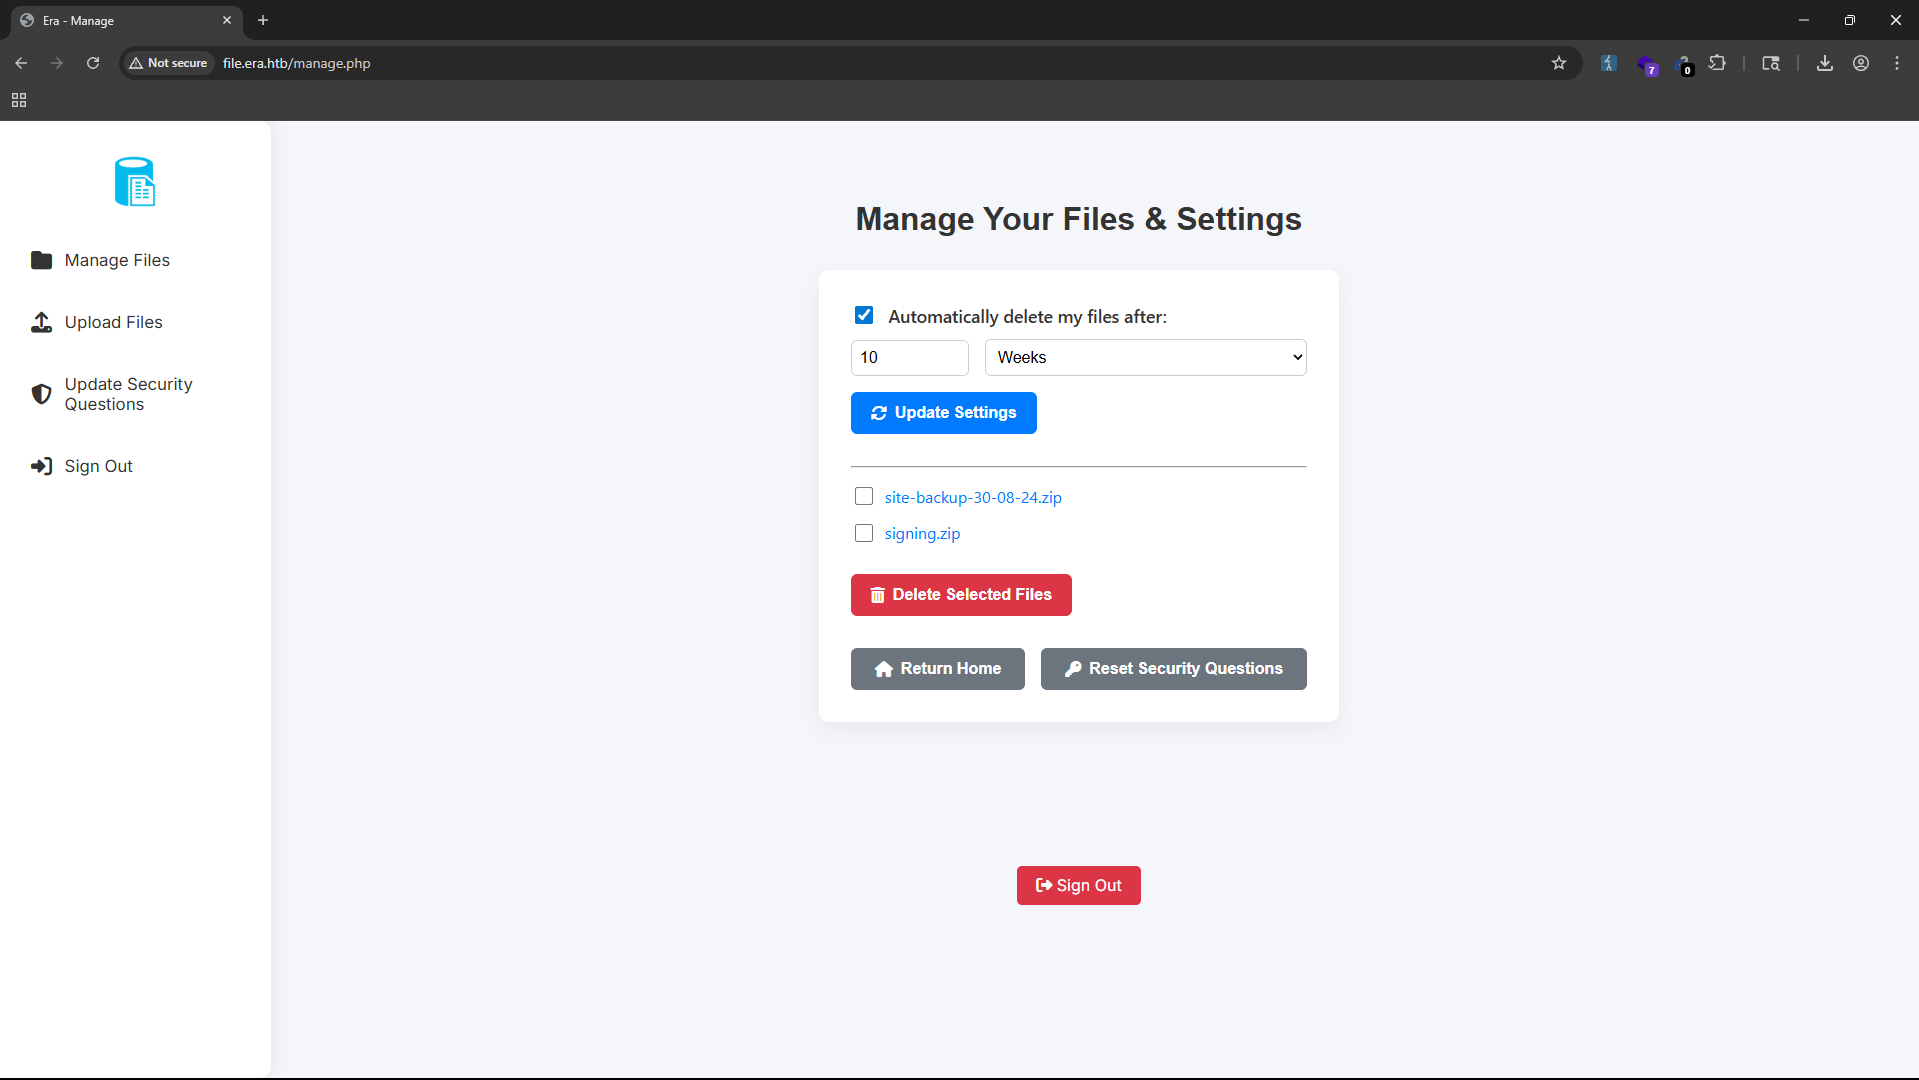This screenshot has height=1080, width=1919.
Task: Click Delete Selected Files button
Action: pyautogui.click(x=961, y=595)
